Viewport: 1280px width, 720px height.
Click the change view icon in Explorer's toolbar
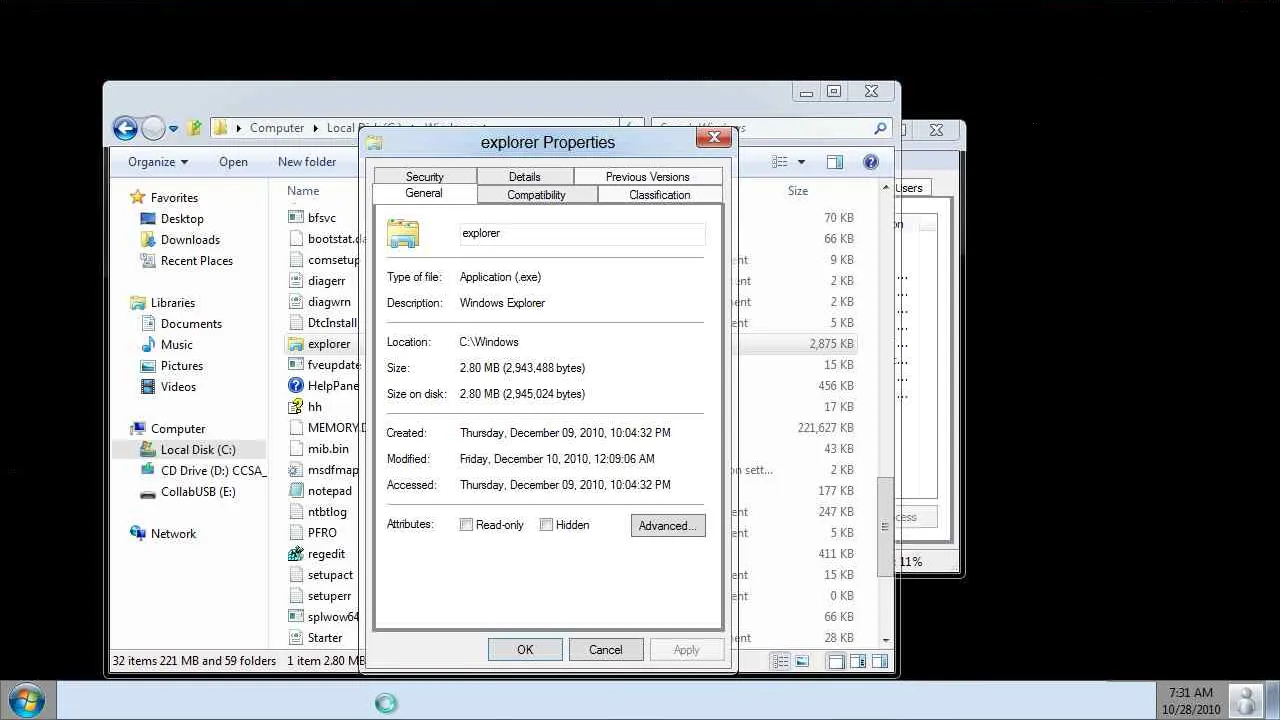point(781,162)
